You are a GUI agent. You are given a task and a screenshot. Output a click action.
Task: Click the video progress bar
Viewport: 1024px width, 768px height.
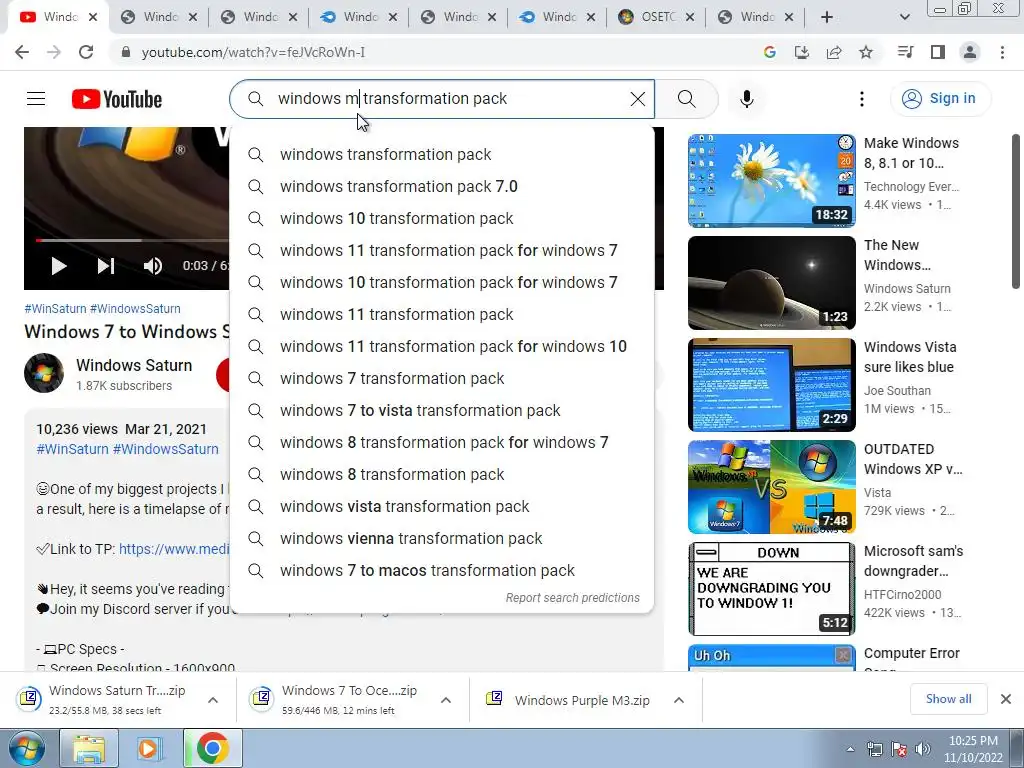coord(133,240)
